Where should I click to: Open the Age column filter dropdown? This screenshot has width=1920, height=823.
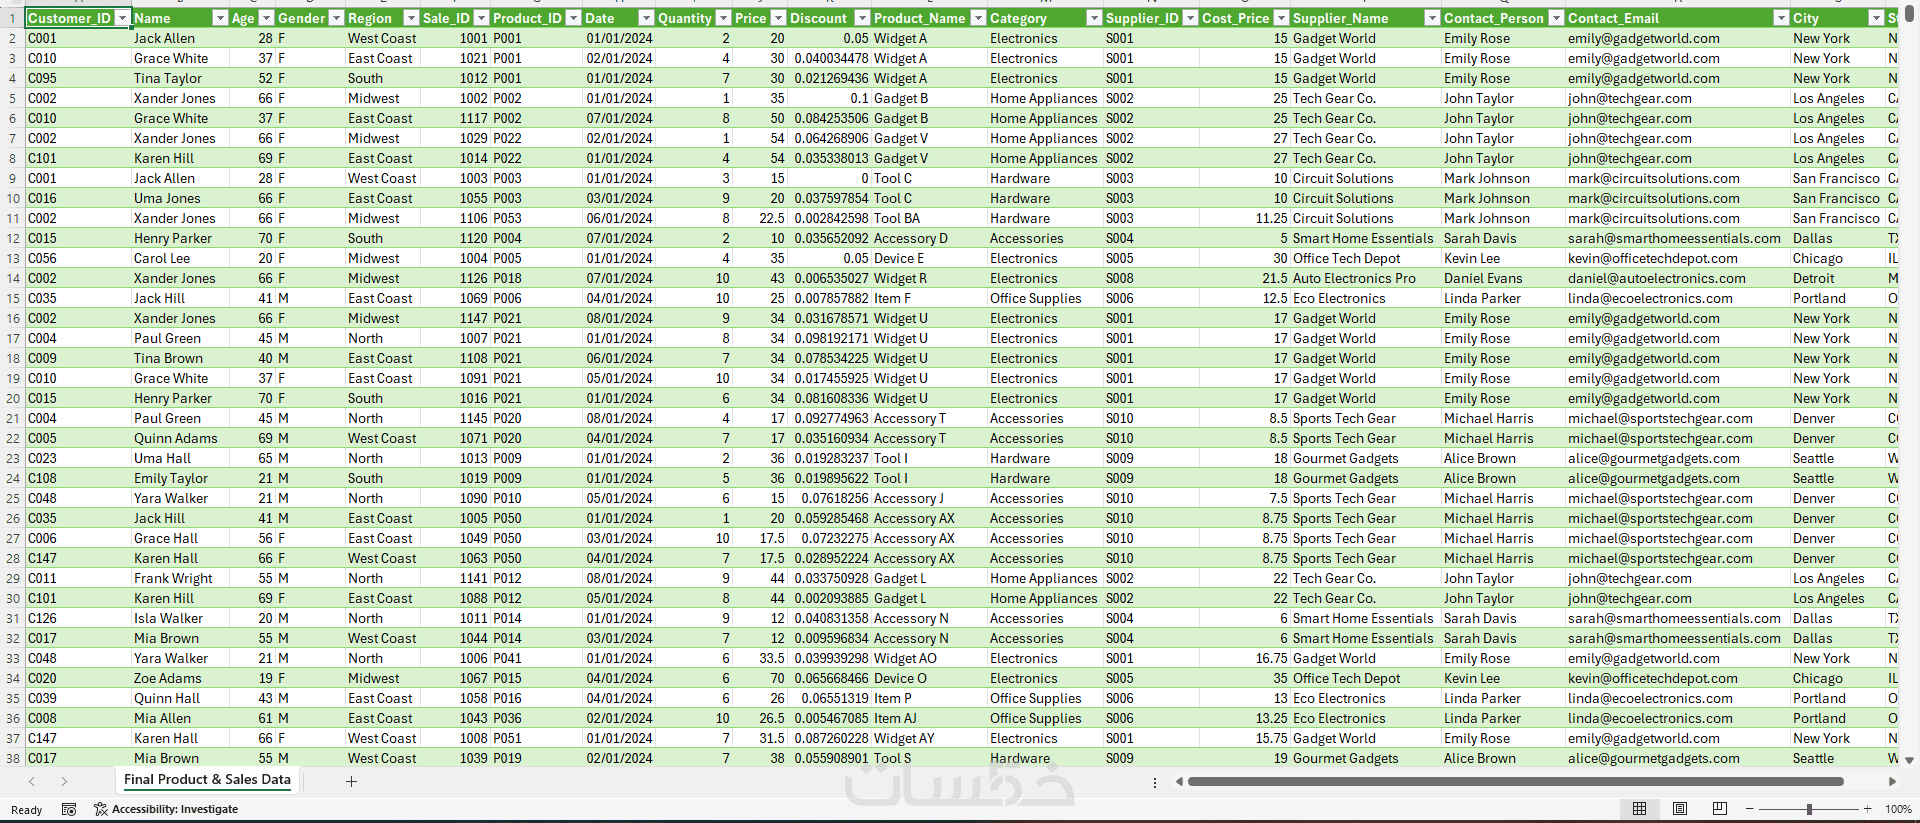pos(266,18)
